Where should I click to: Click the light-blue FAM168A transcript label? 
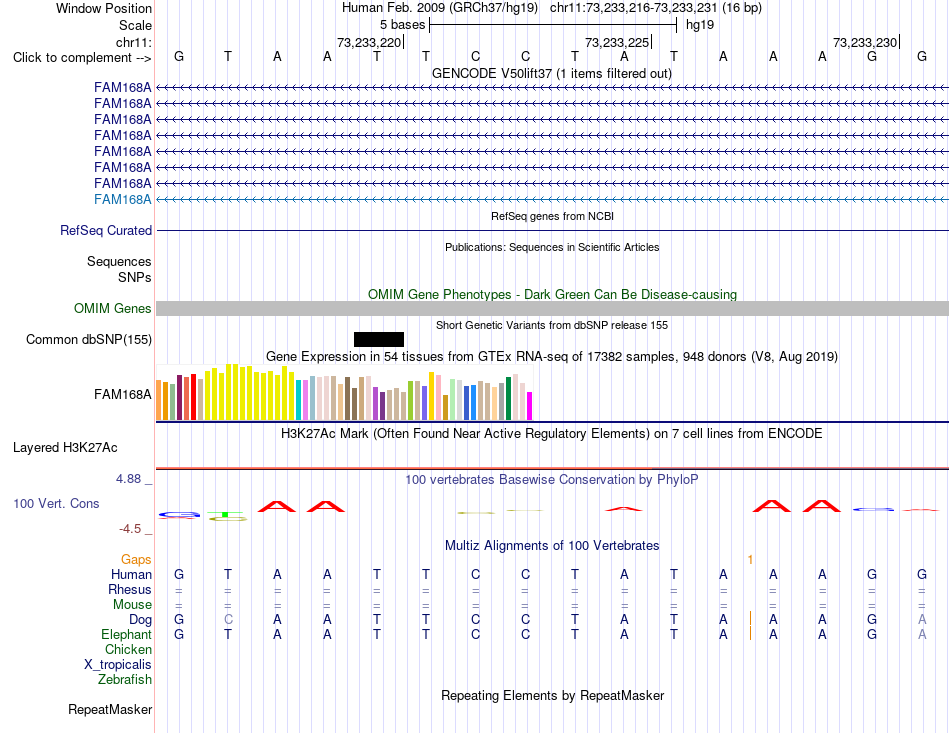[122, 199]
